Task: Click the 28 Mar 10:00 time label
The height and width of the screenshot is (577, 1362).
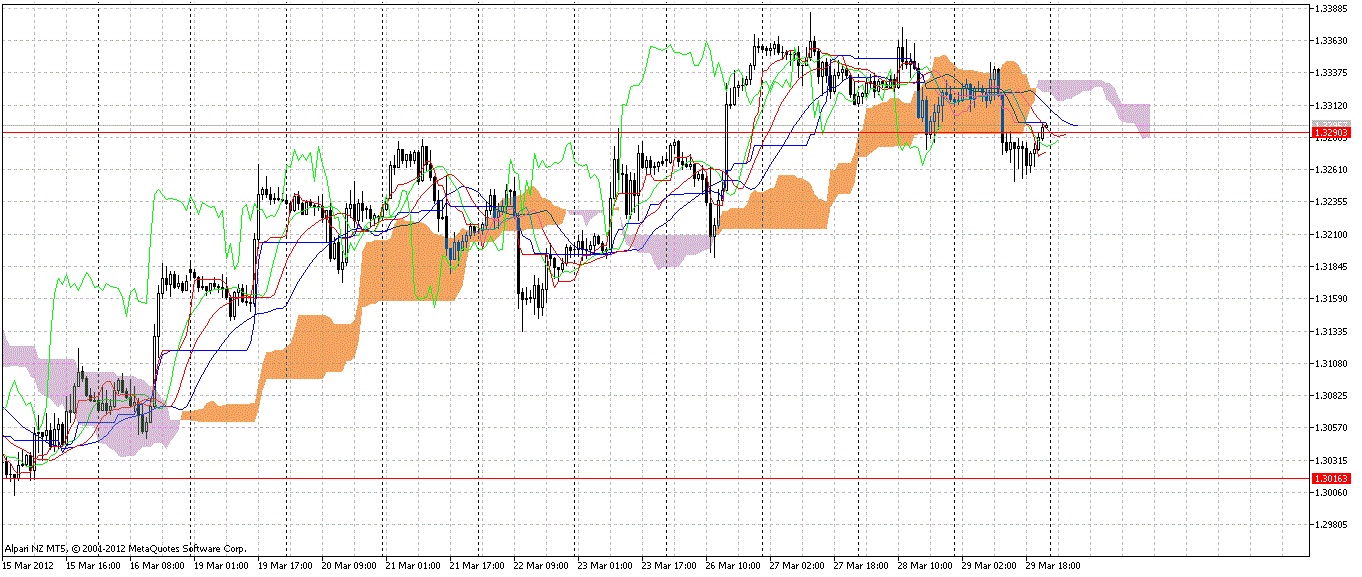Action: pyautogui.click(x=927, y=565)
